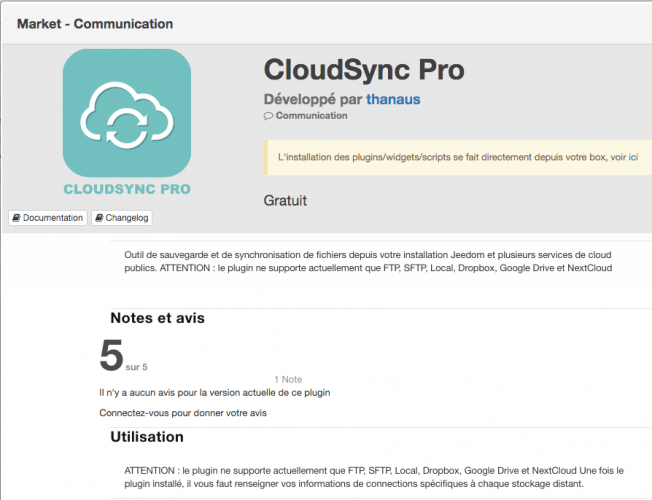
Task: Follow the 'ici' installation link
Action: tap(633, 157)
